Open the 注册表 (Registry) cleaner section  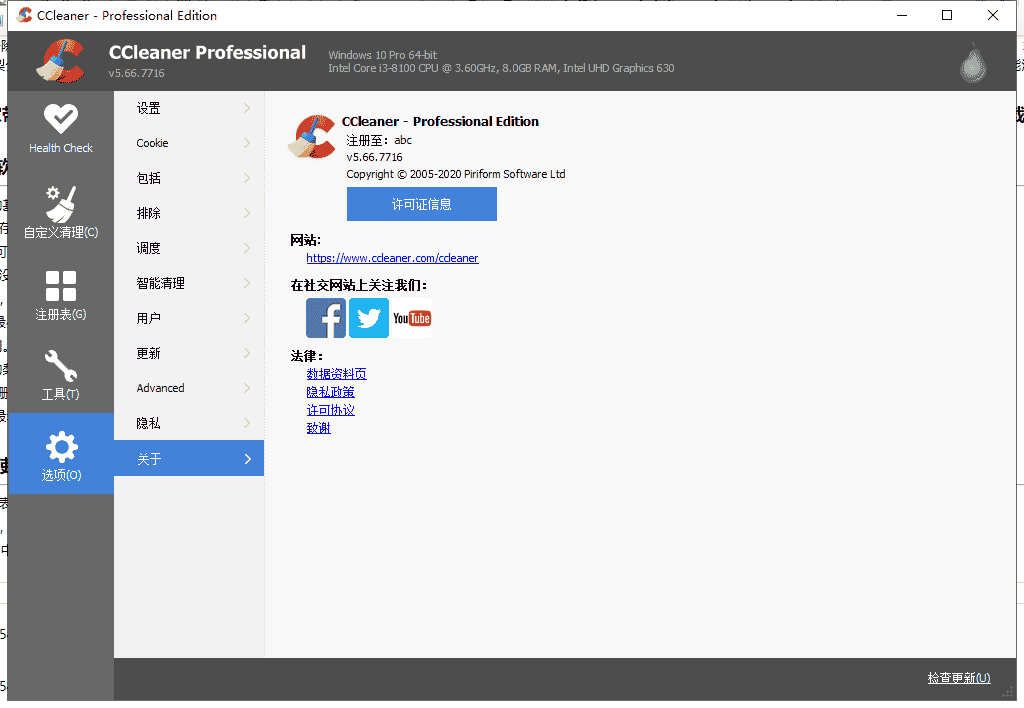(x=61, y=294)
